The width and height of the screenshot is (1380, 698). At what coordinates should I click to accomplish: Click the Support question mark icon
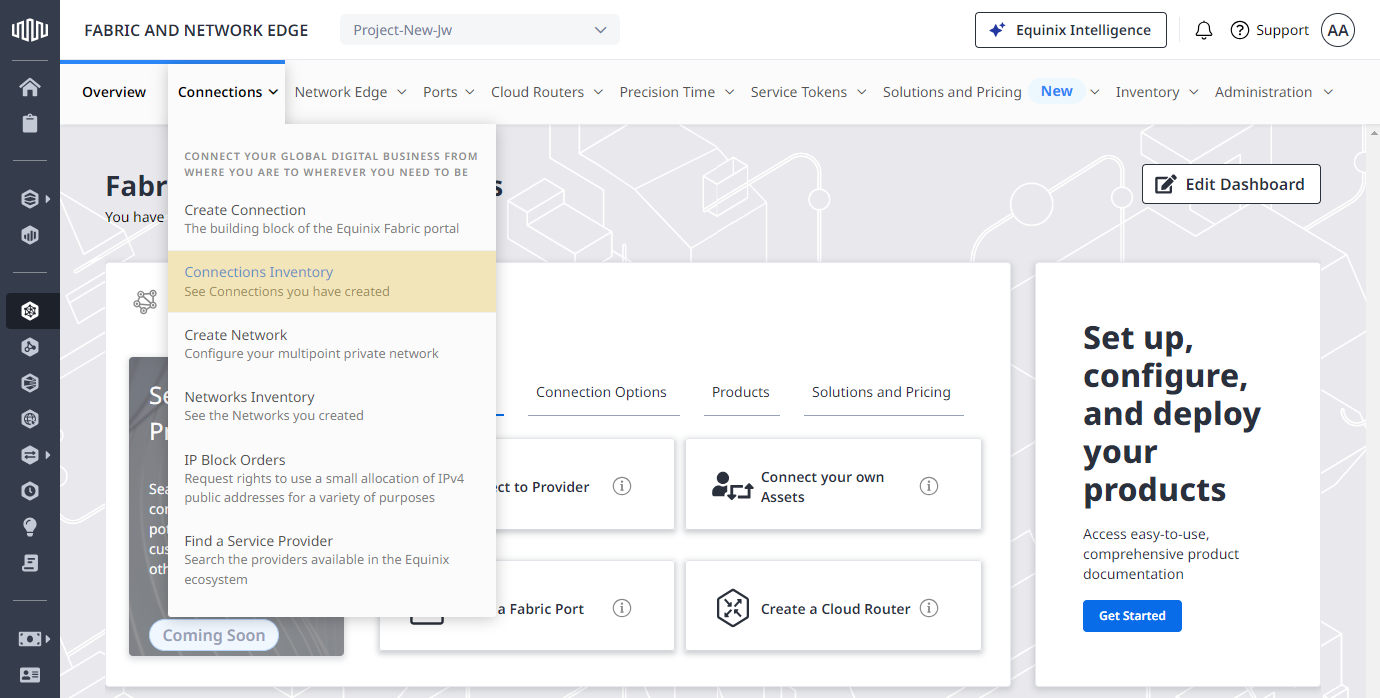[1240, 30]
